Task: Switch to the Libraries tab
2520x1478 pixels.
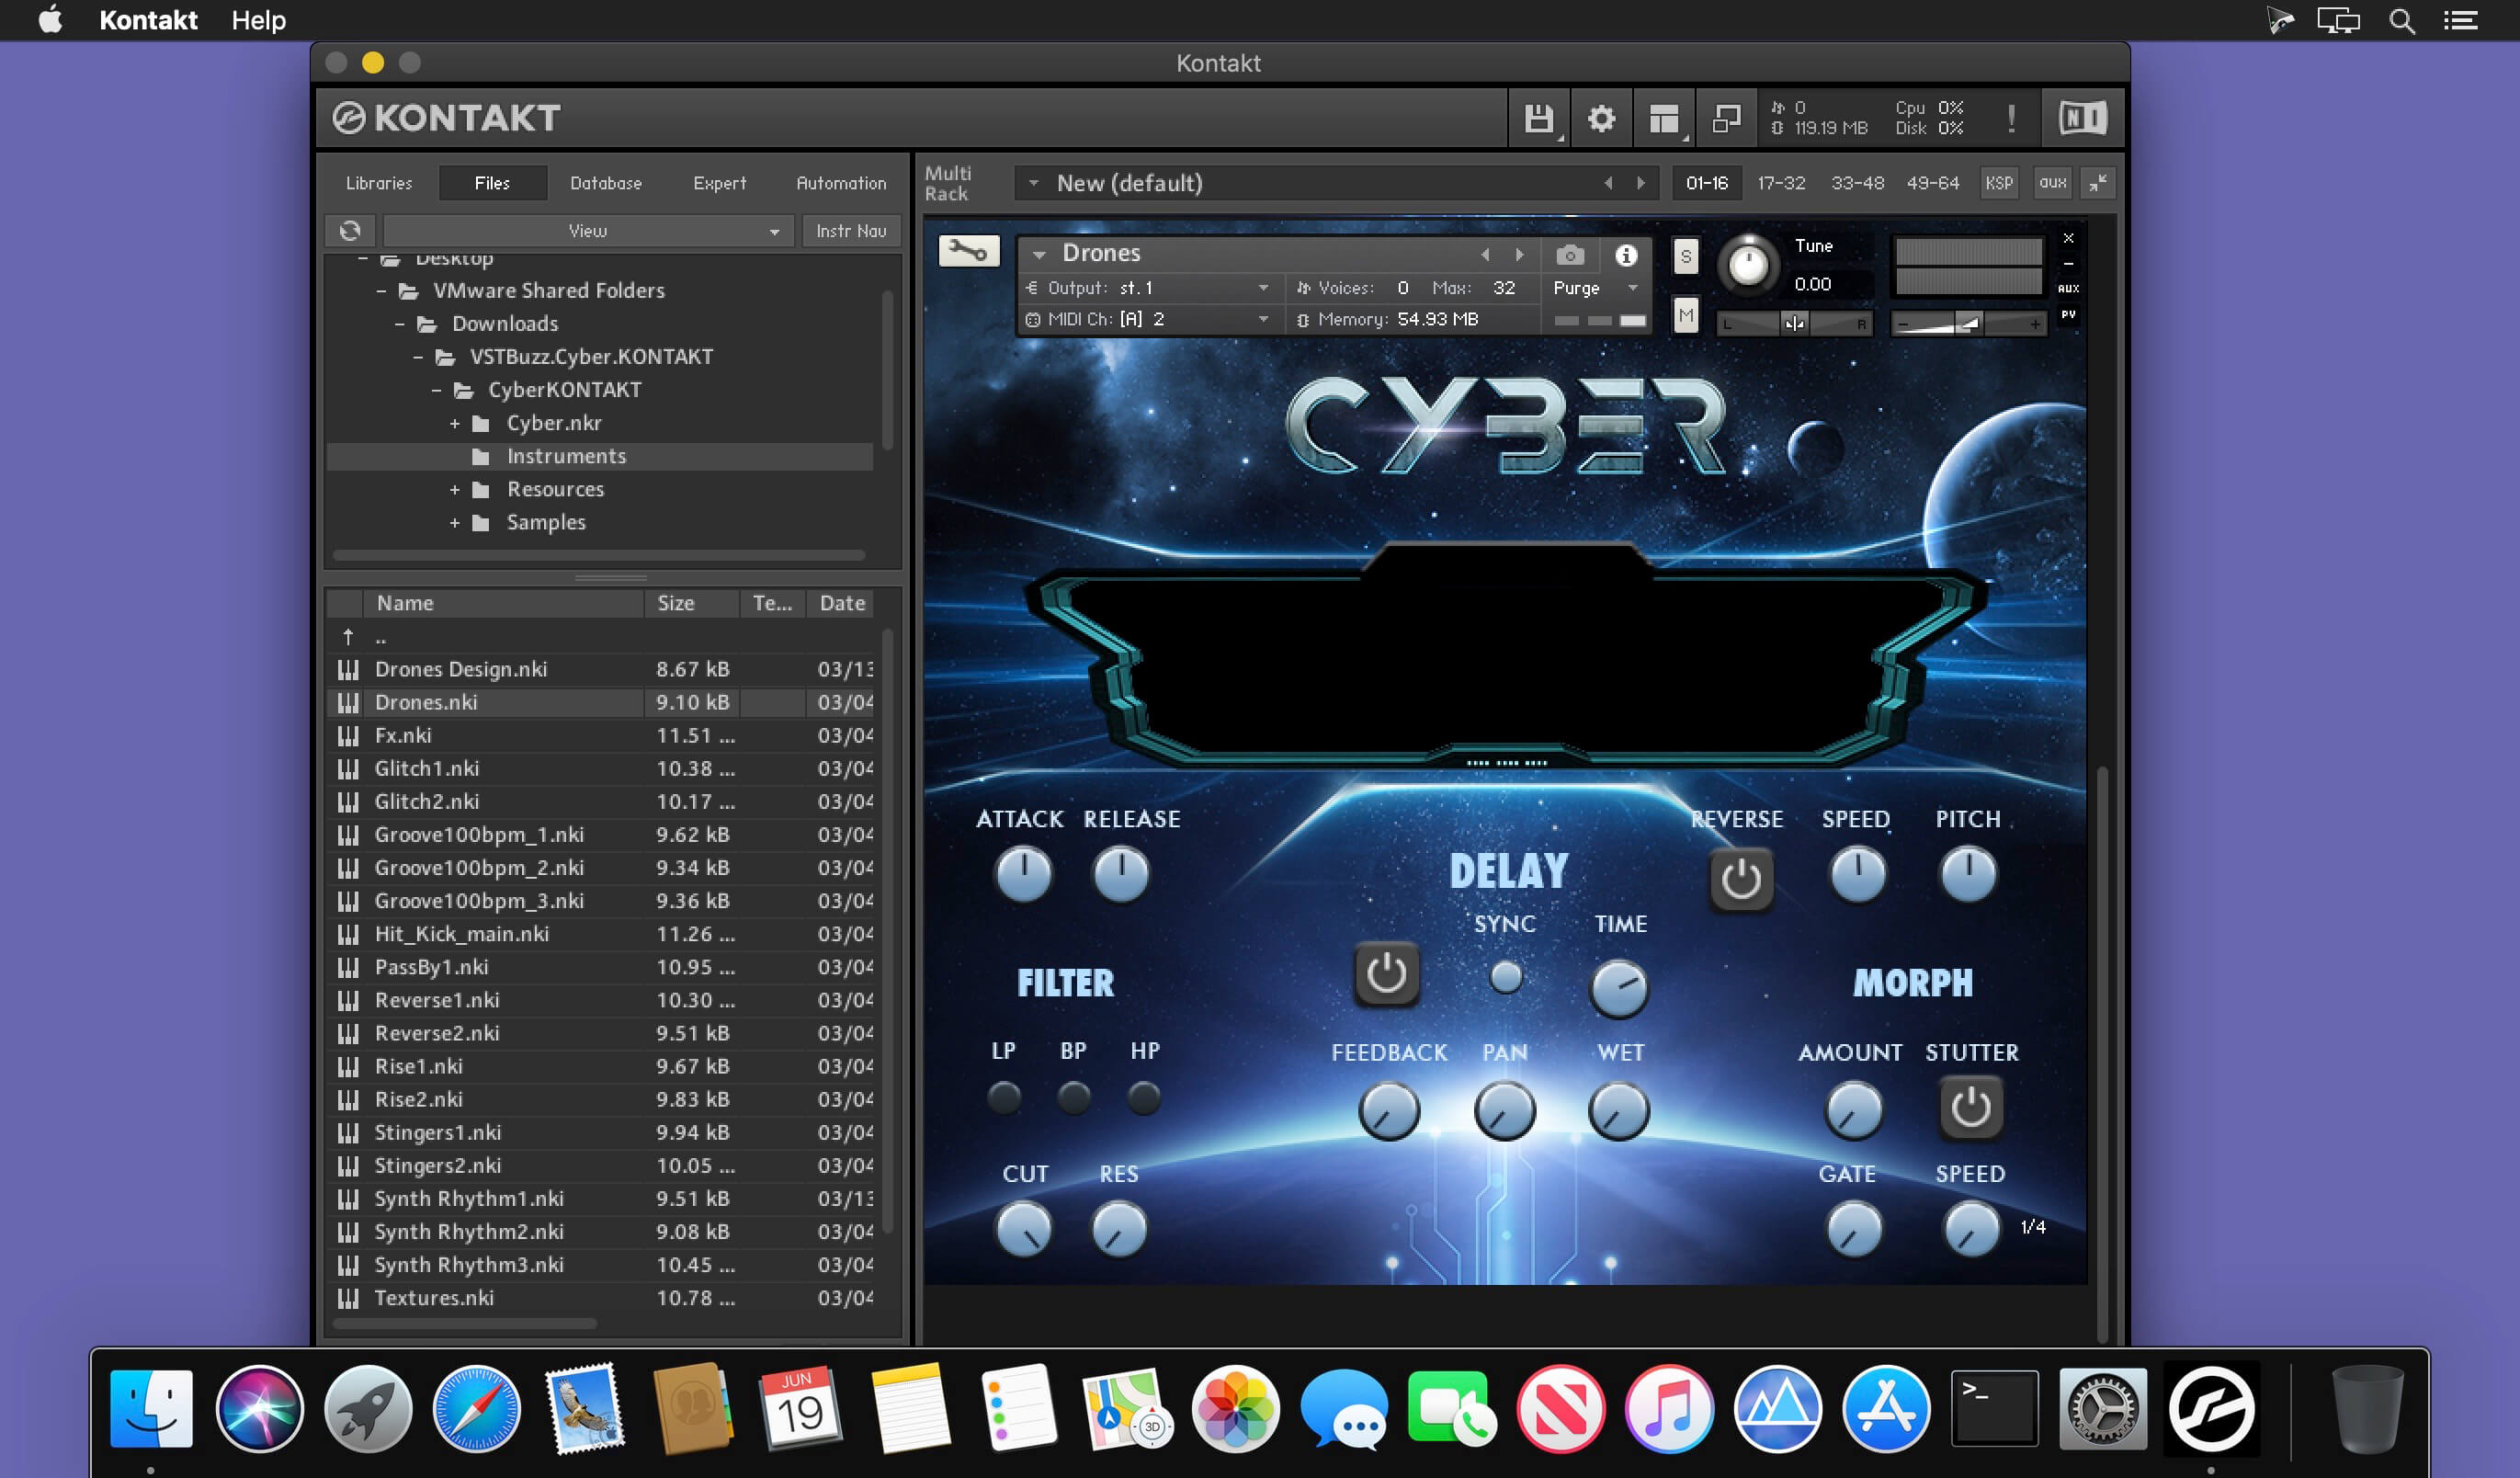Action: tap(379, 183)
